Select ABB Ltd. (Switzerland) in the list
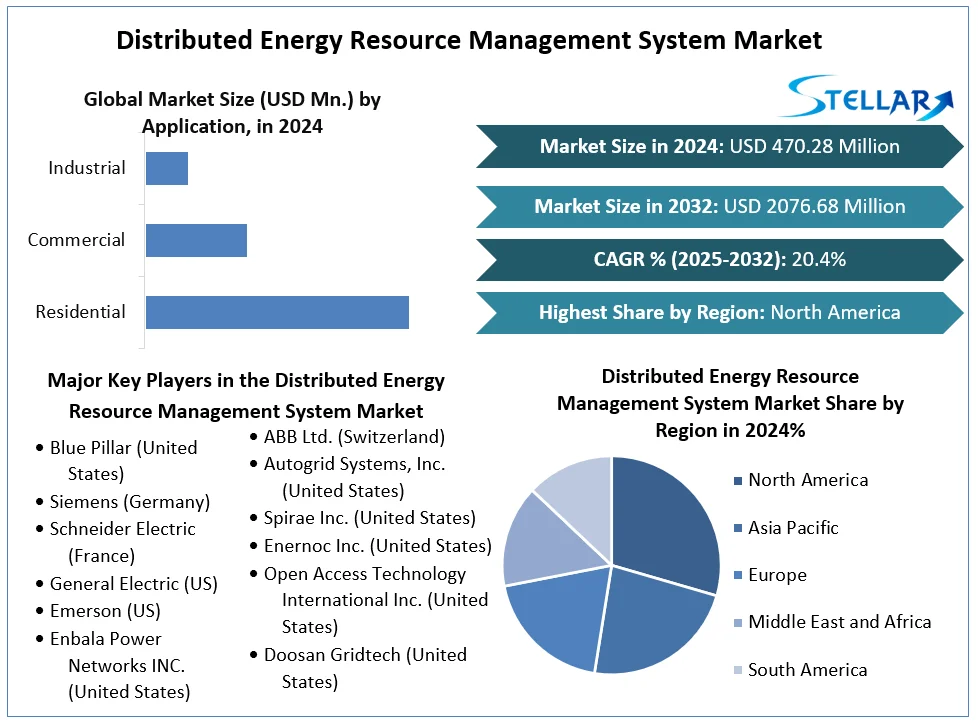Viewport: 978px width, 722px height. click(x=354, y=437)
